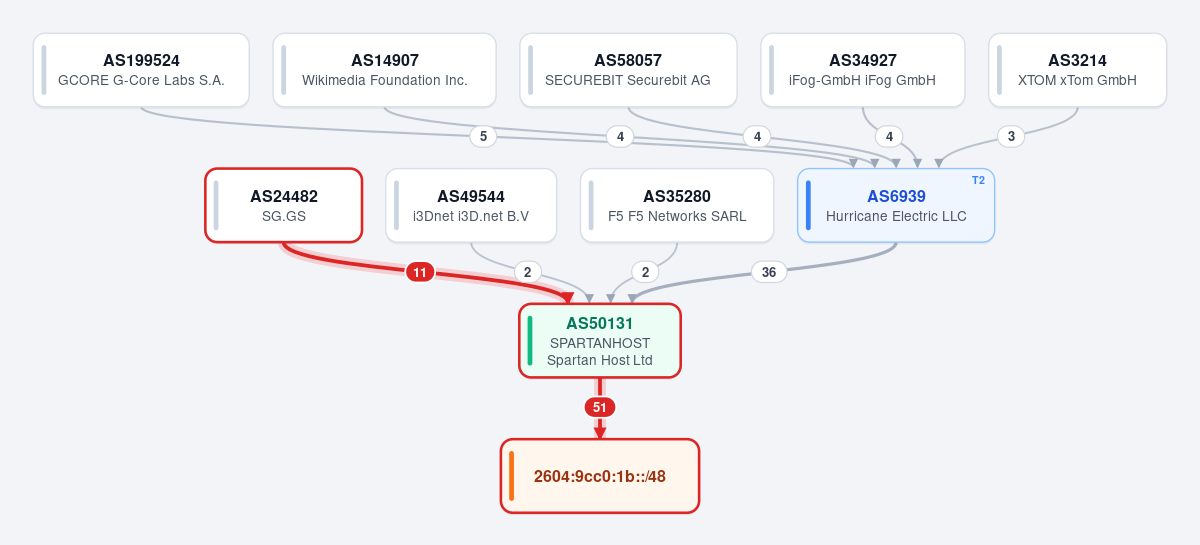Select the AS199524 GCORE node

pos(141,70)
